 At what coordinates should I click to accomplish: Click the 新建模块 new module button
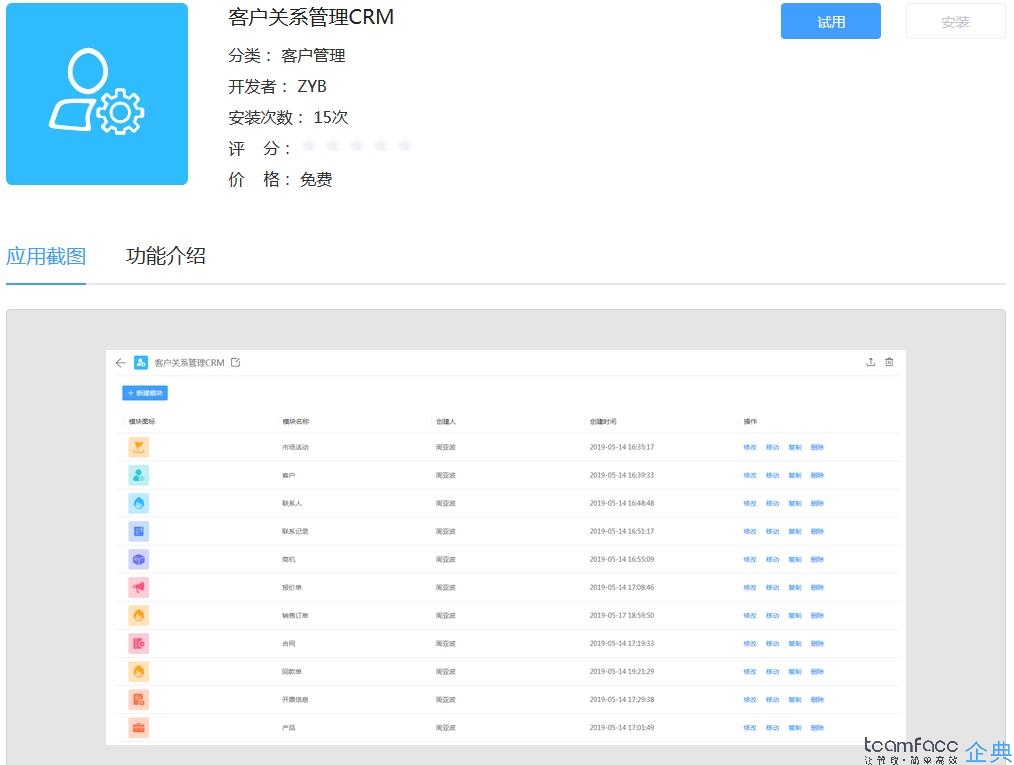pyautogui.click(x=145, y=393)
